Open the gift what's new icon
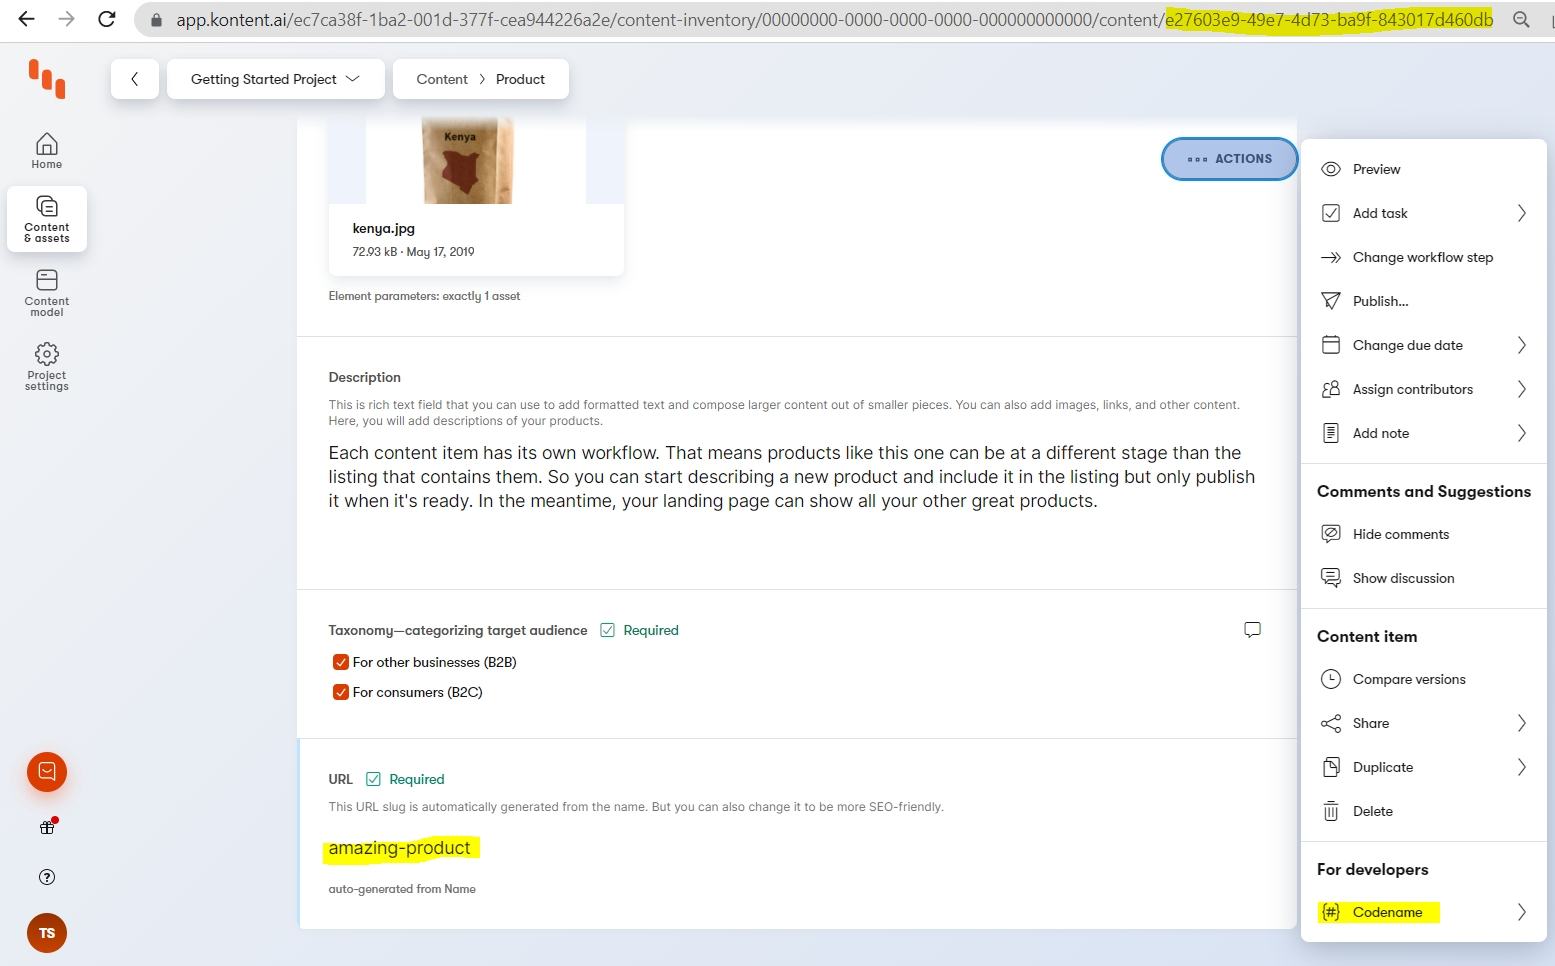This screenshot has height=966, width=1555. click(47, 827)
